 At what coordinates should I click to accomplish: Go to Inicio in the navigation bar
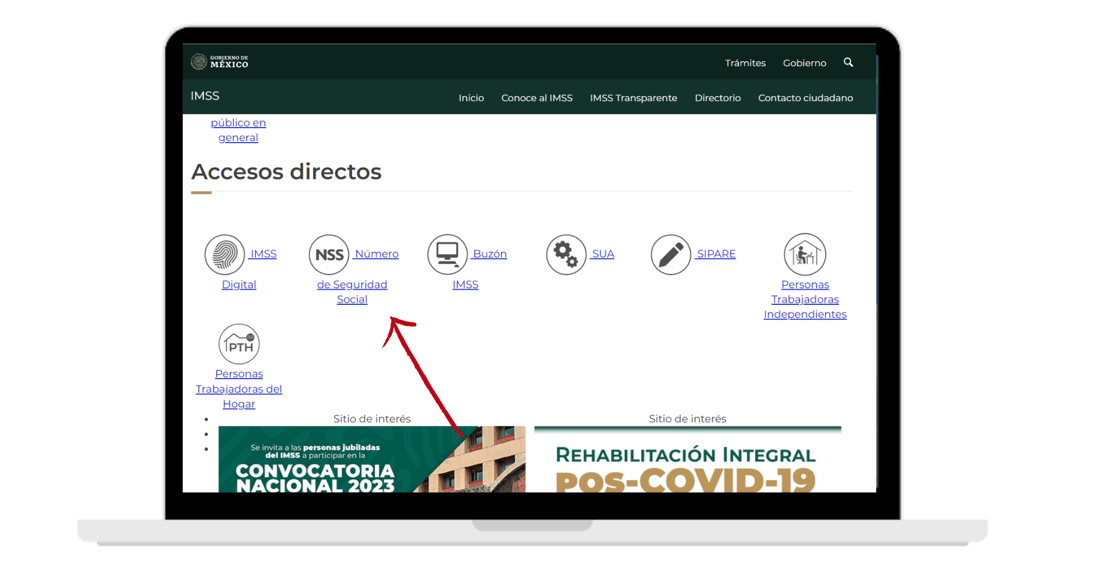pos(471,97)
